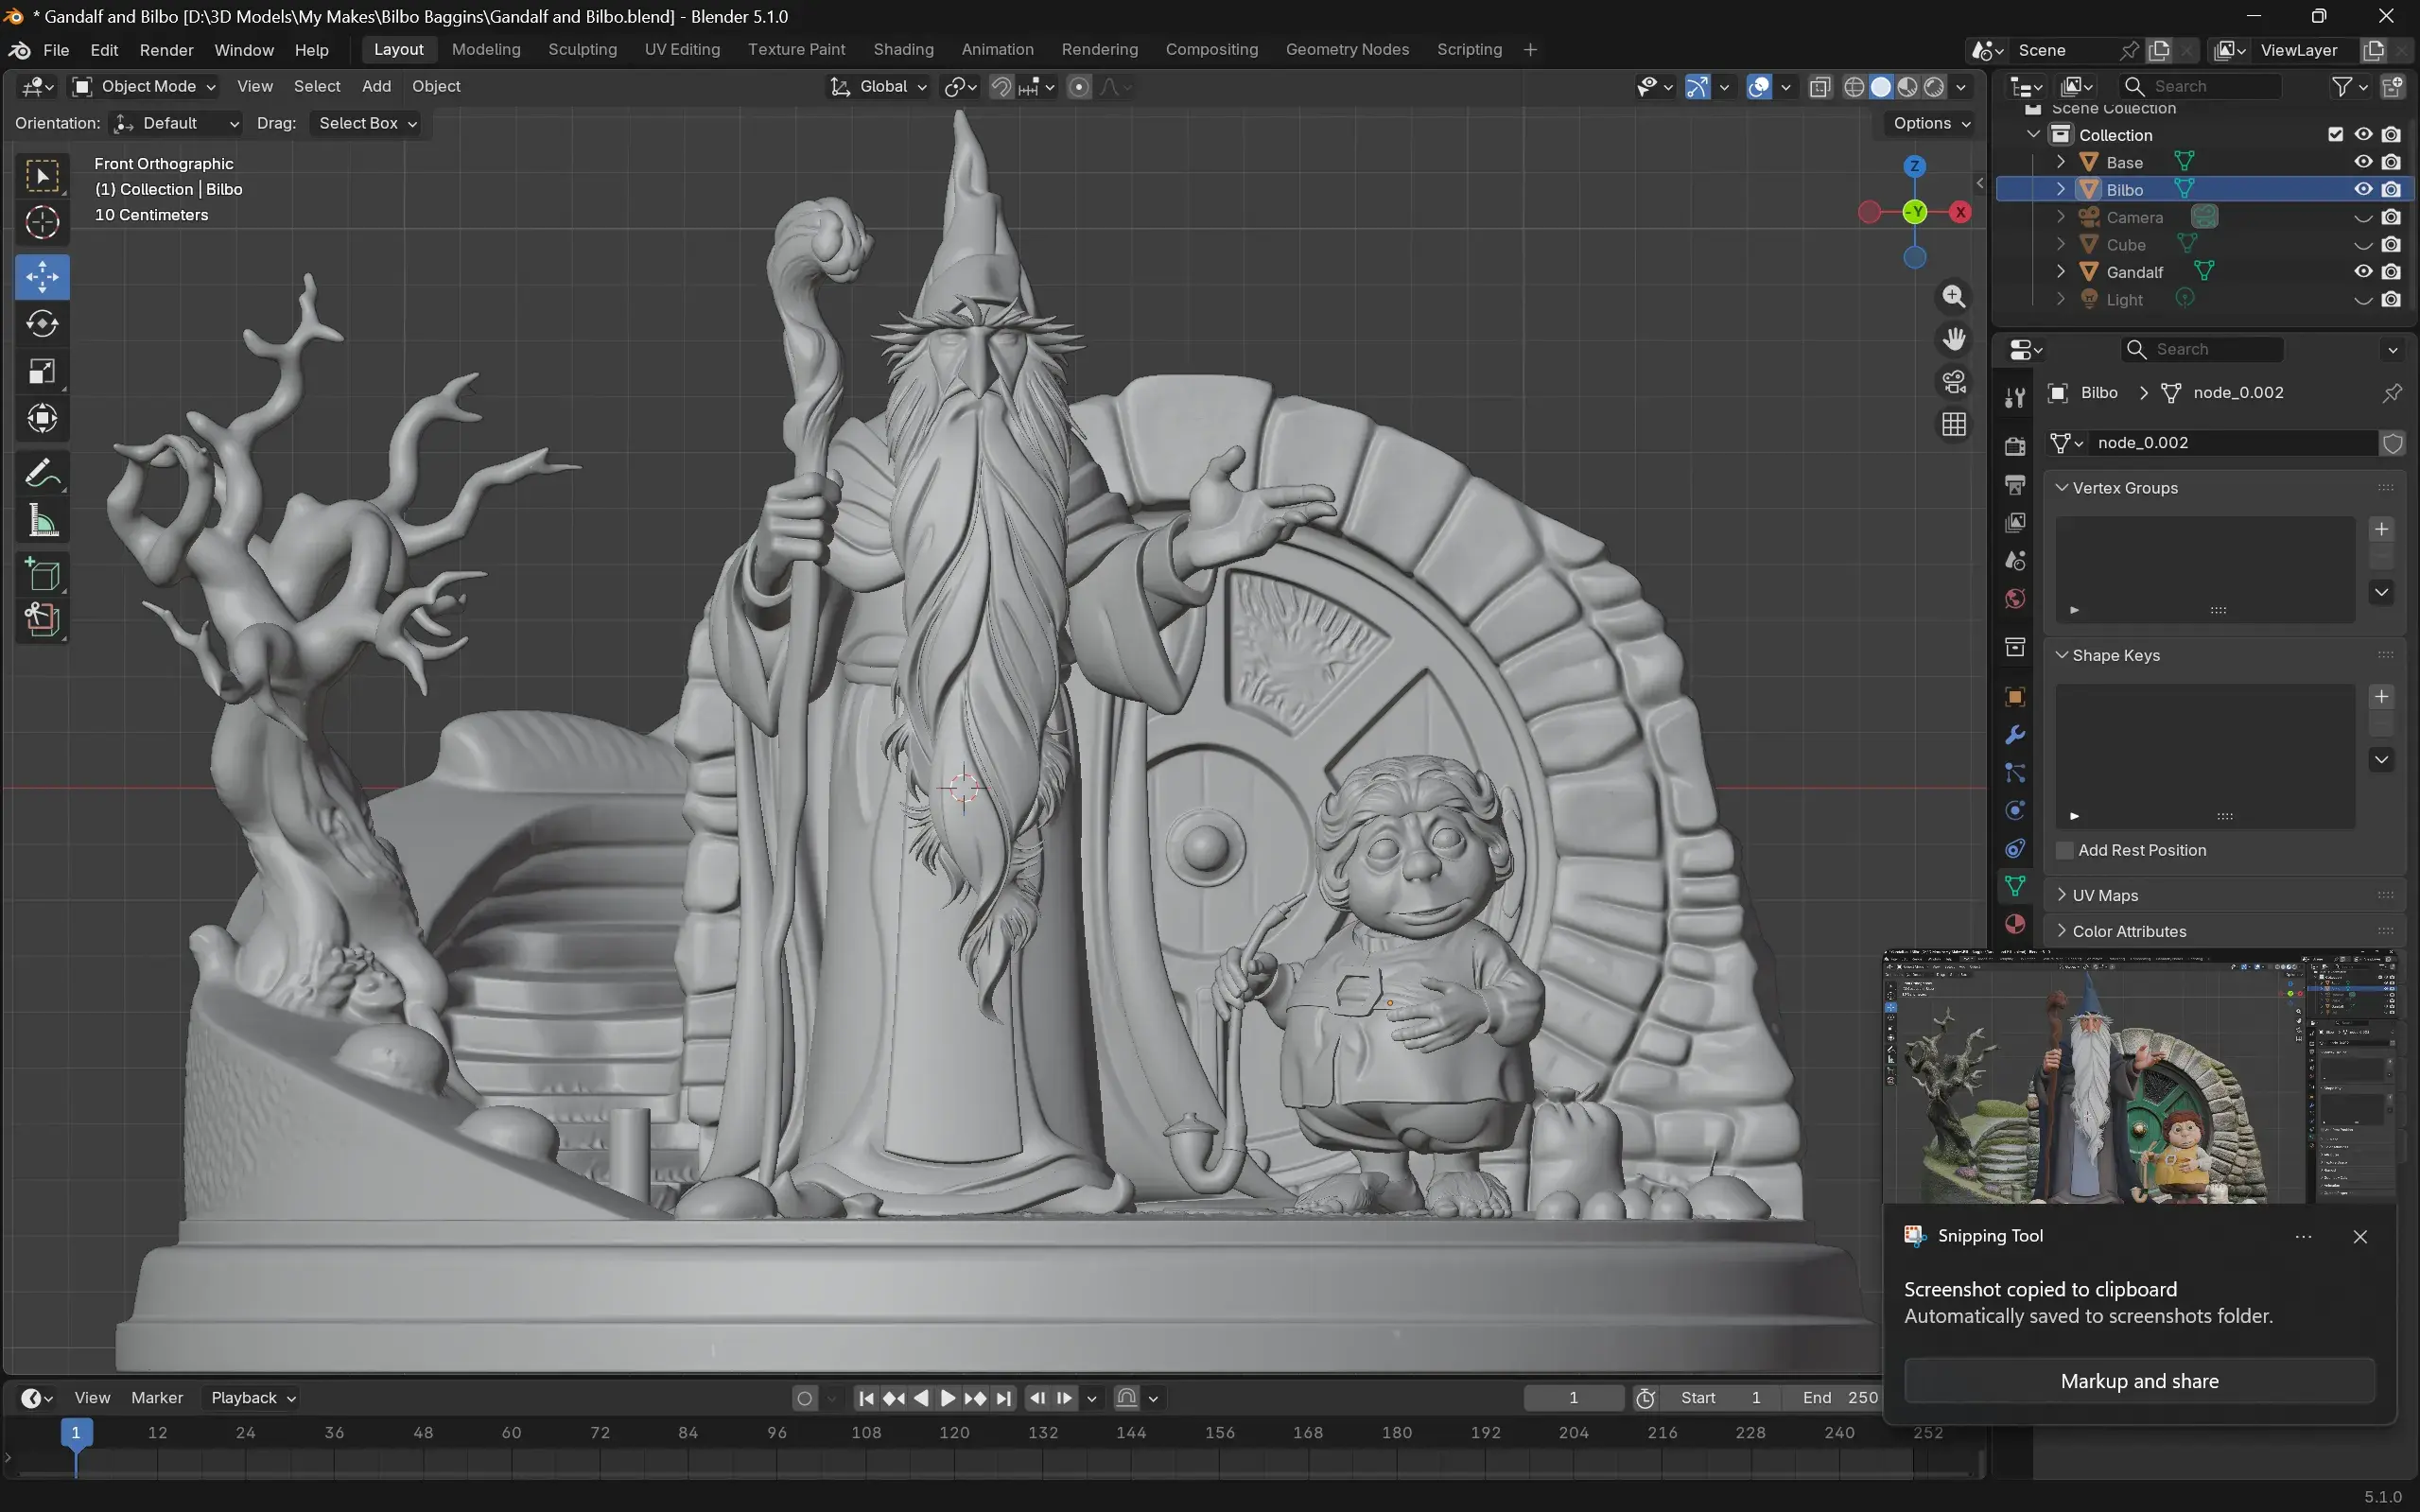Expand the Gandalf tree item
The height and width of the screenshot is (1512, 2420).
coord(2060,272)
